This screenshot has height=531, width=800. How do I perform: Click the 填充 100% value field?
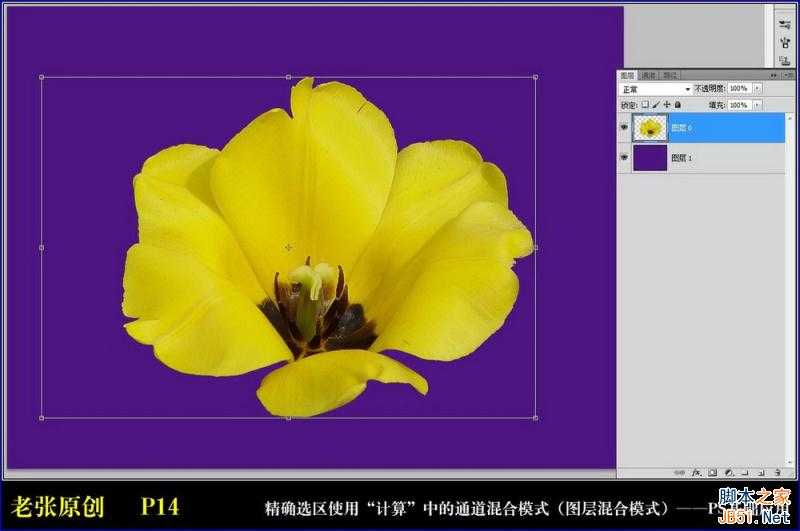pos(739,105)
